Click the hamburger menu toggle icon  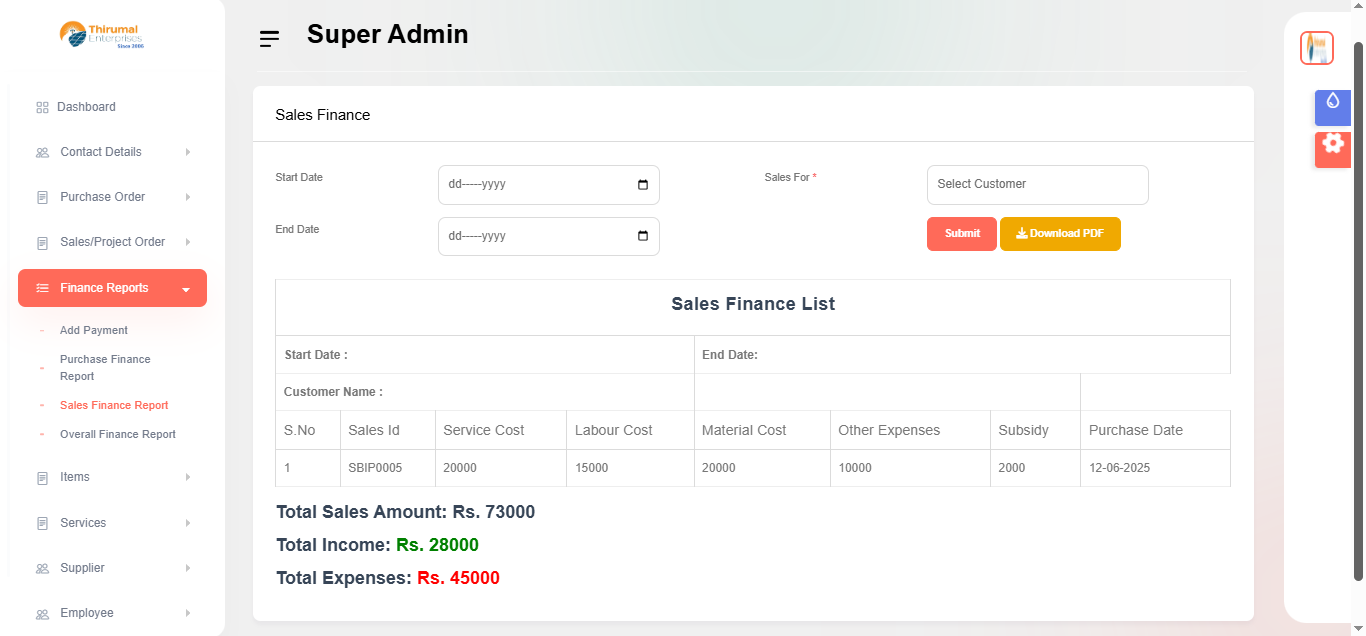269,39
